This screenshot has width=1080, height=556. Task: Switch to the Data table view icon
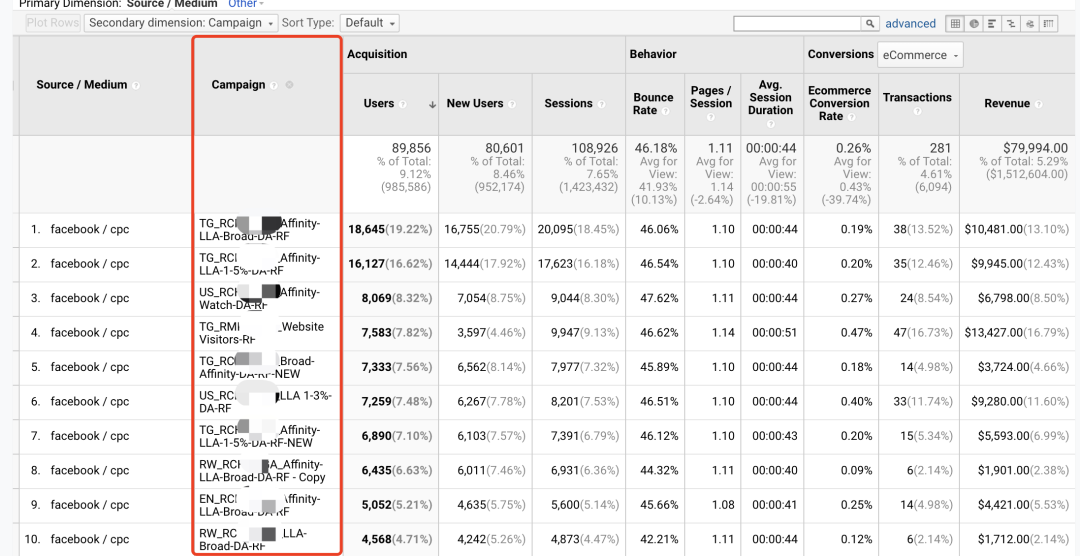pyautogui.click(x=955, y=23)
